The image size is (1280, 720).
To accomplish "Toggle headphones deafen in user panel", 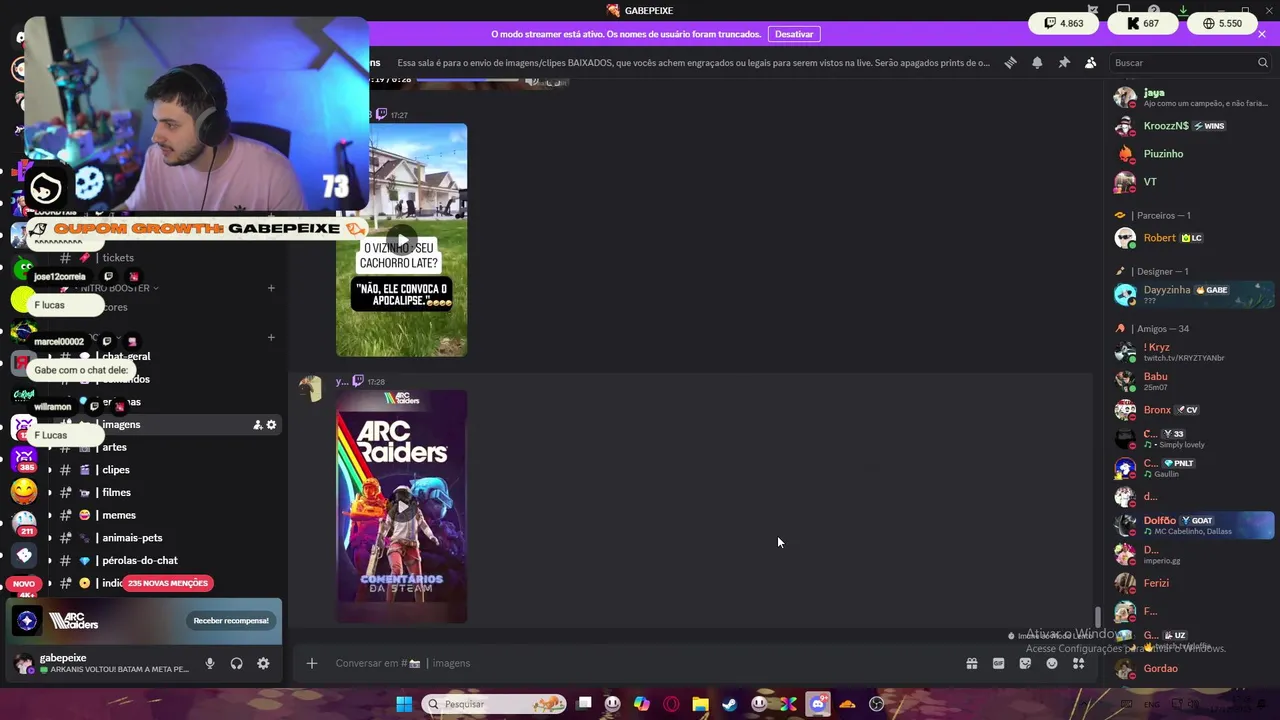I will [x=237, y=663].
